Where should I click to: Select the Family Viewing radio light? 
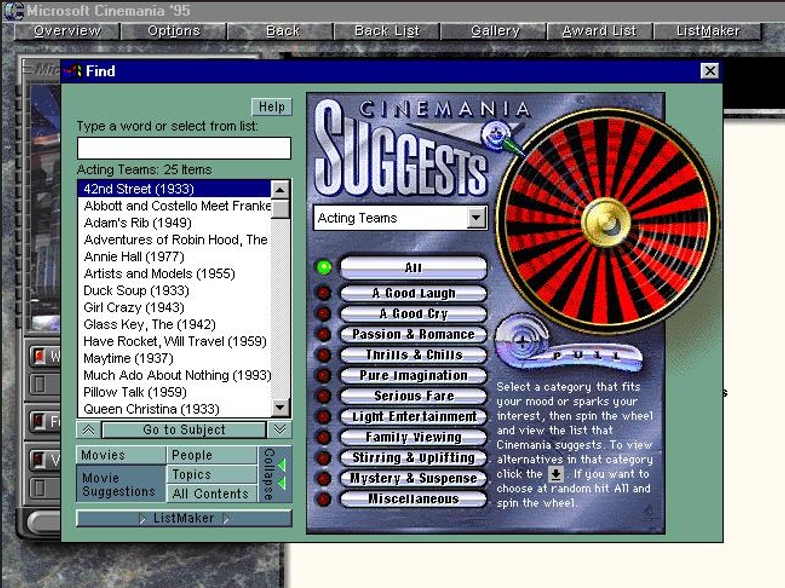[324, 437]
